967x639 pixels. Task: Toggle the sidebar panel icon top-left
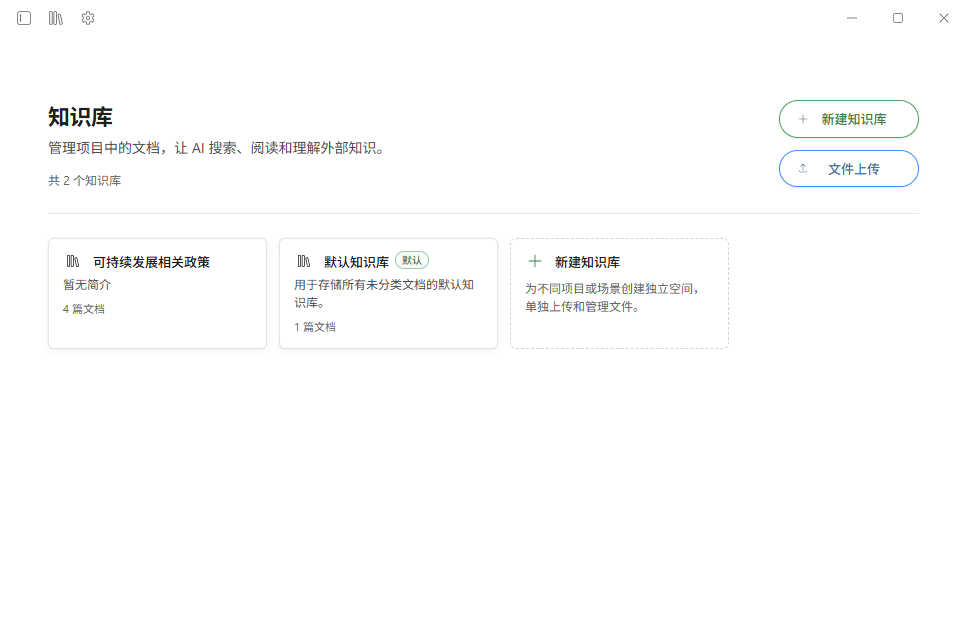coord(23,17)
